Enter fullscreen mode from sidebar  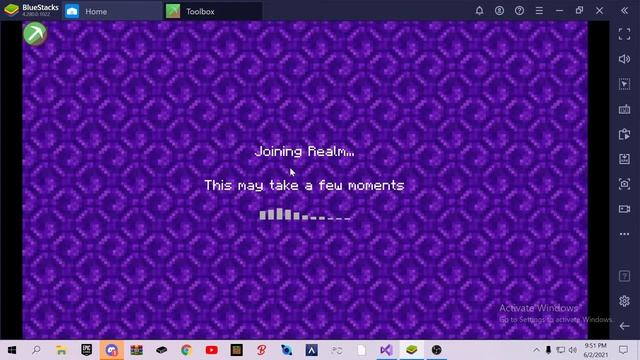coord(624,34)
